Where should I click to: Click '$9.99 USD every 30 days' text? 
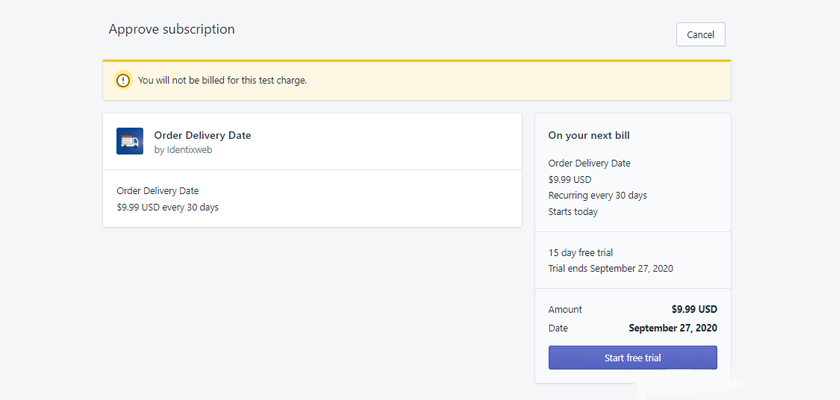(x=168, y=207)
